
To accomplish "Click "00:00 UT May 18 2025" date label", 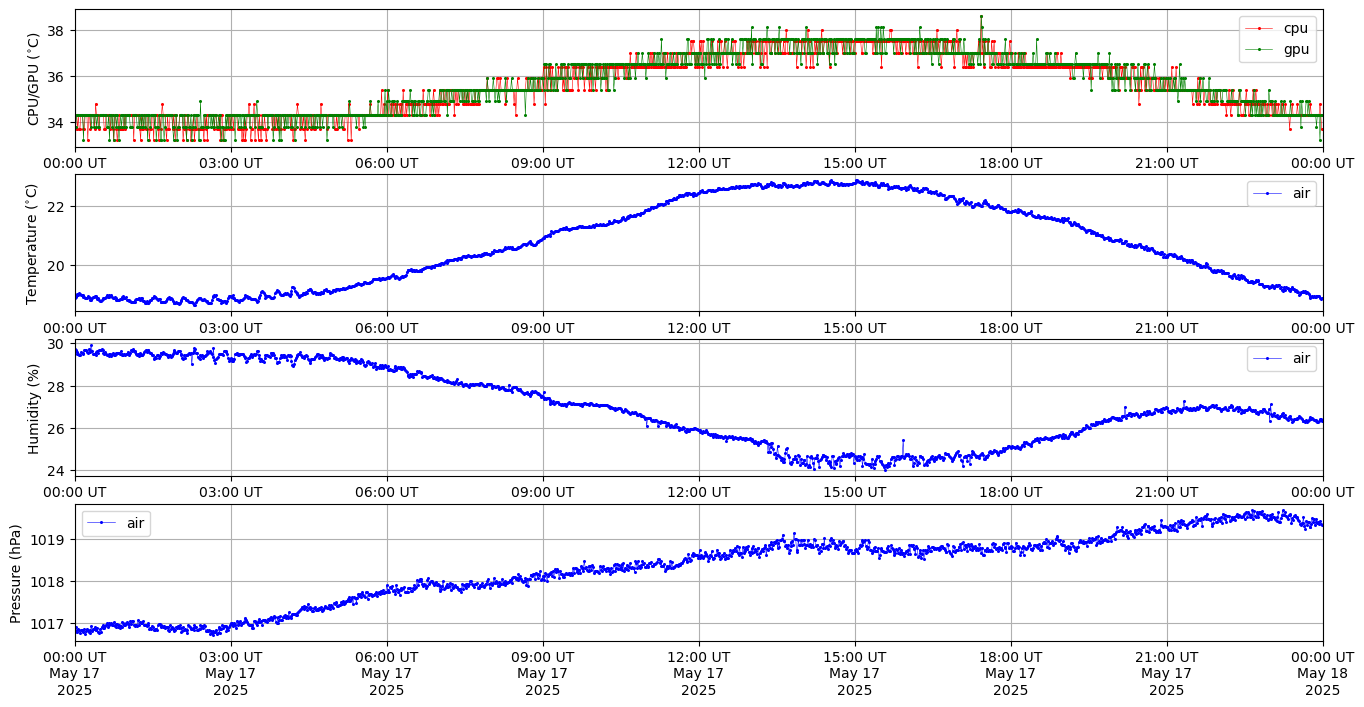I will (x=1322, y=673).
